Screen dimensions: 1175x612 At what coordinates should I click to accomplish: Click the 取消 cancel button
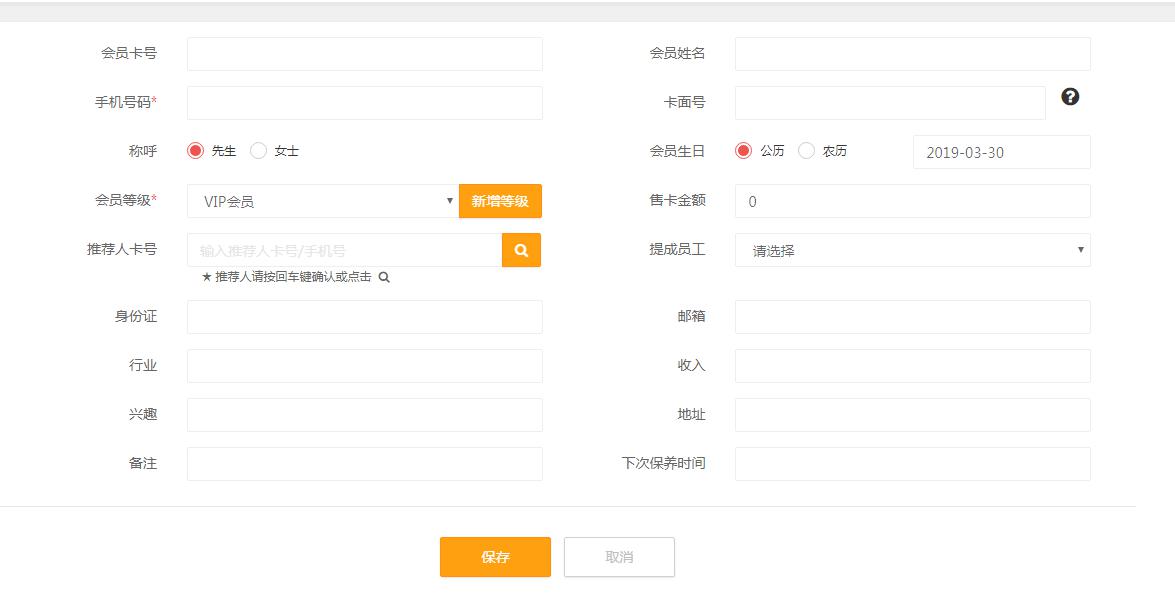[x=619, y=557]
